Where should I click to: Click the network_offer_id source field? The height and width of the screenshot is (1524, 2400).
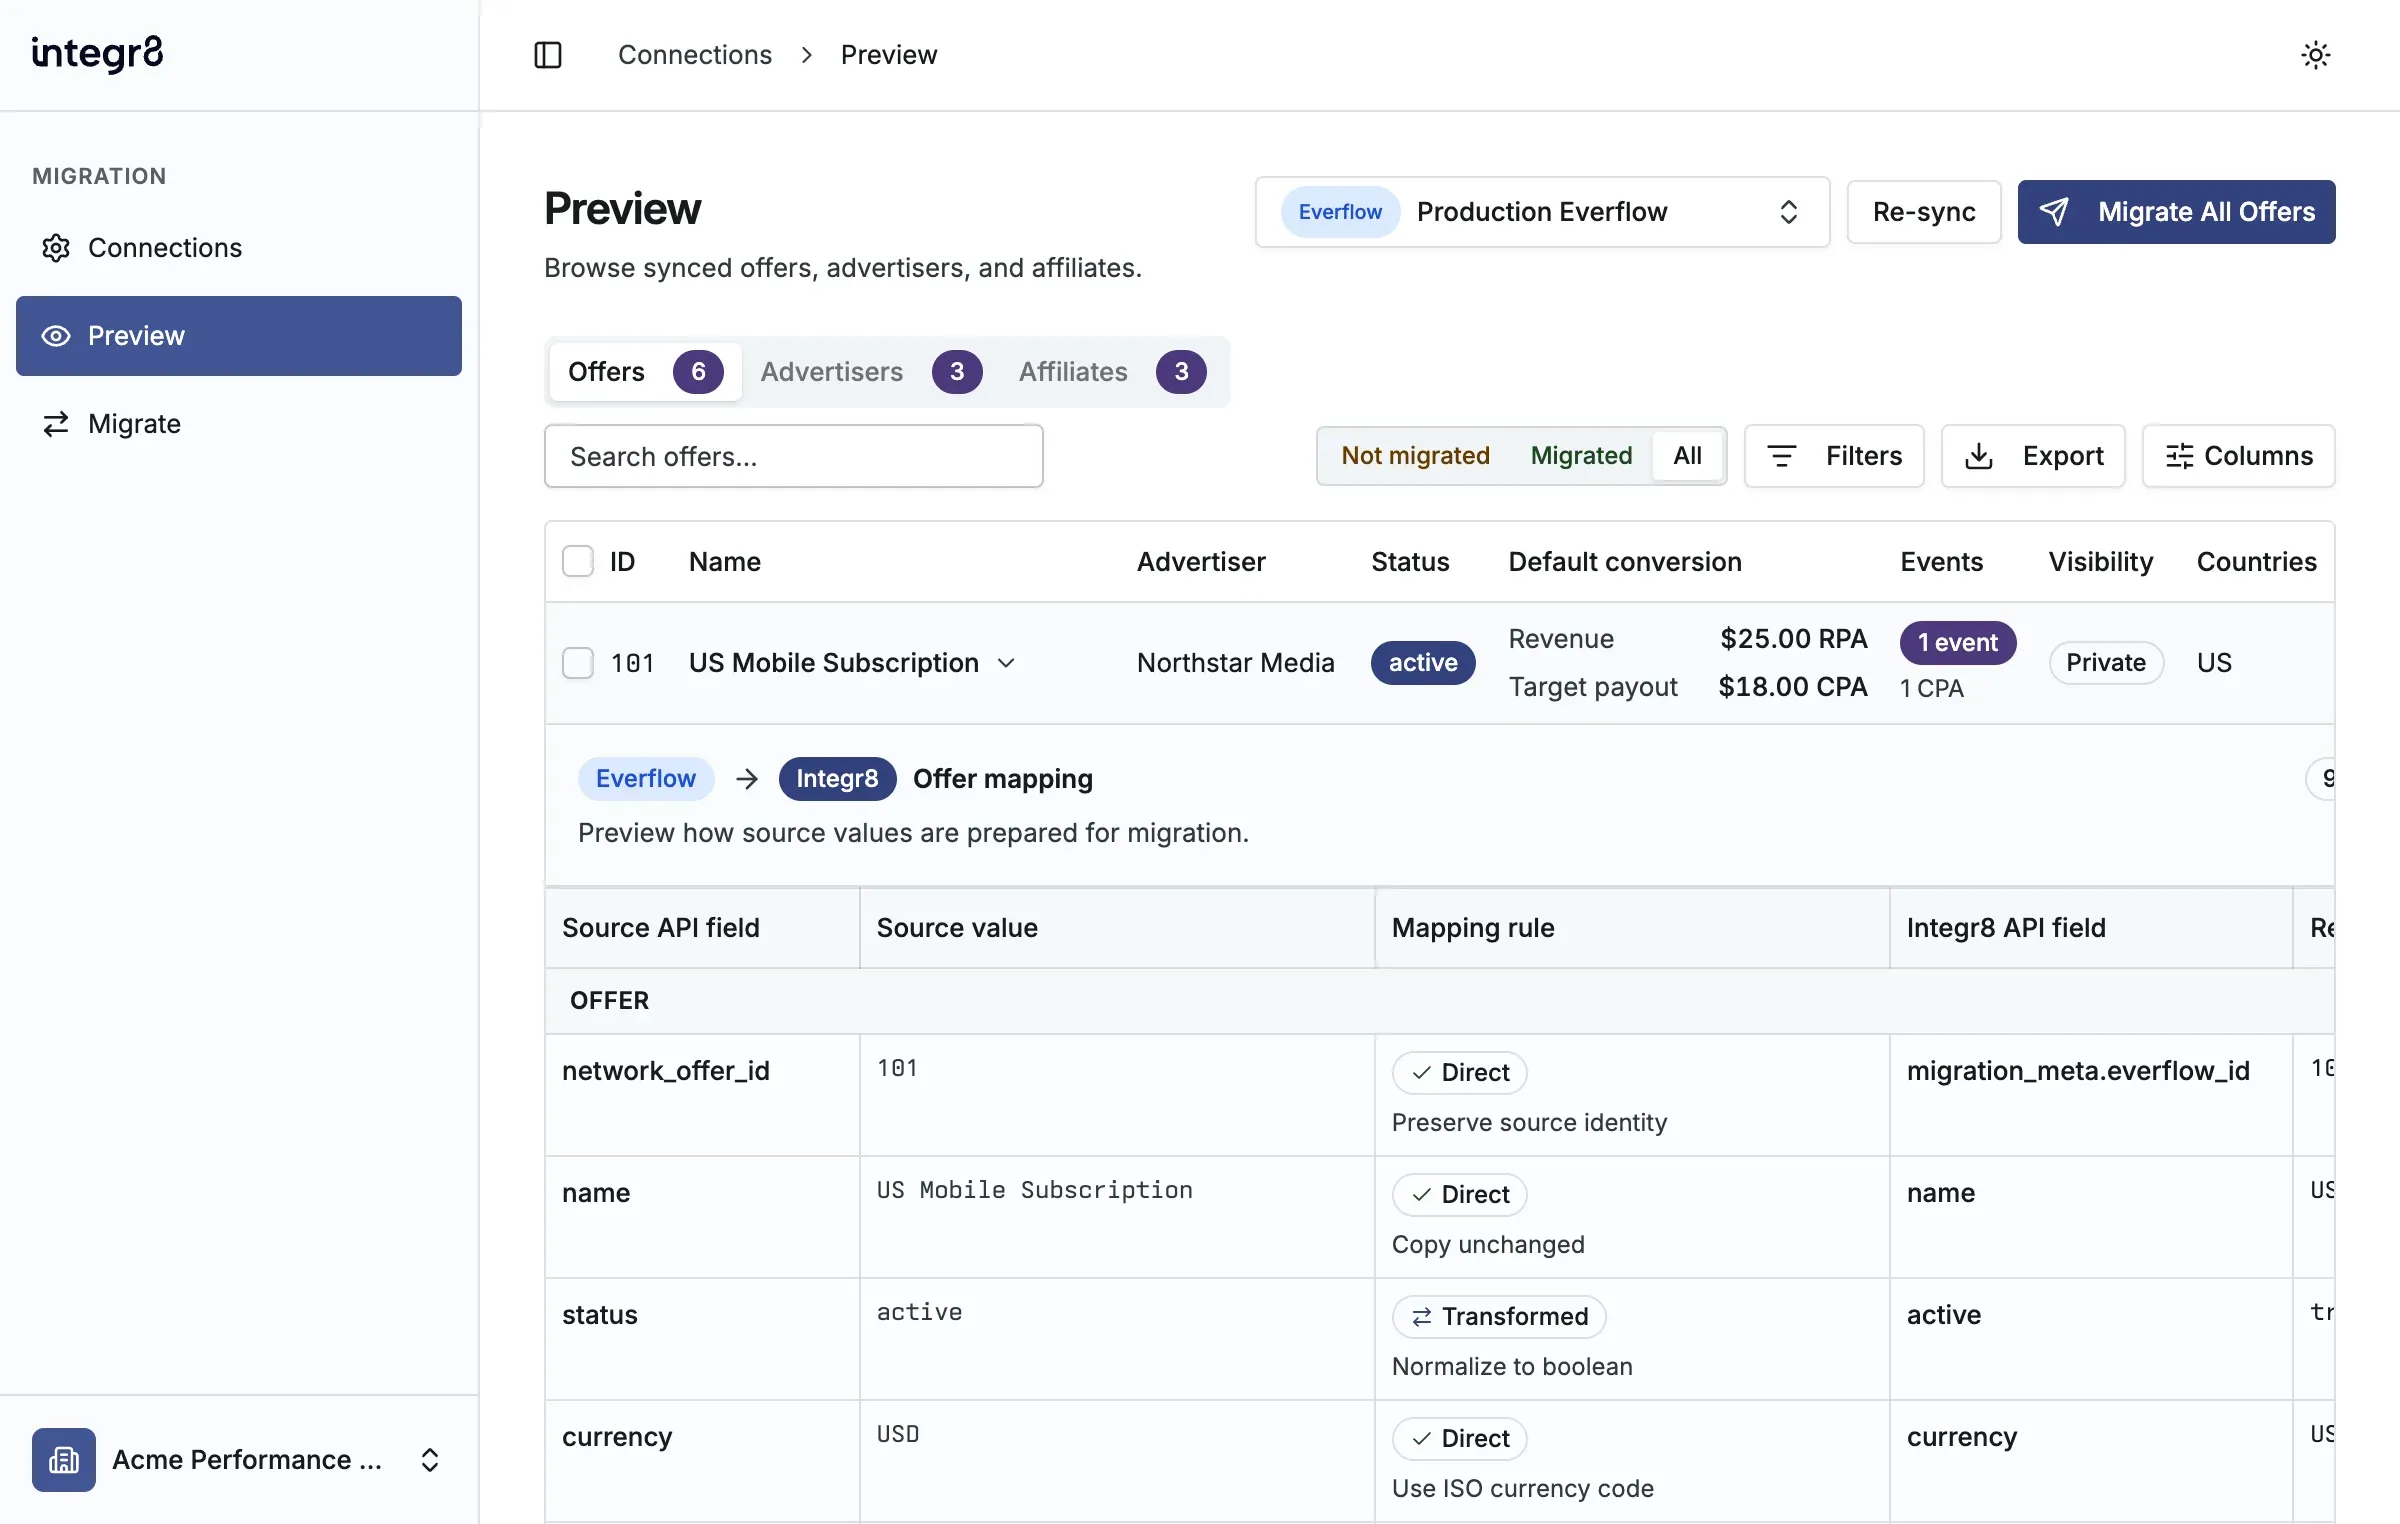point(666,1071)
